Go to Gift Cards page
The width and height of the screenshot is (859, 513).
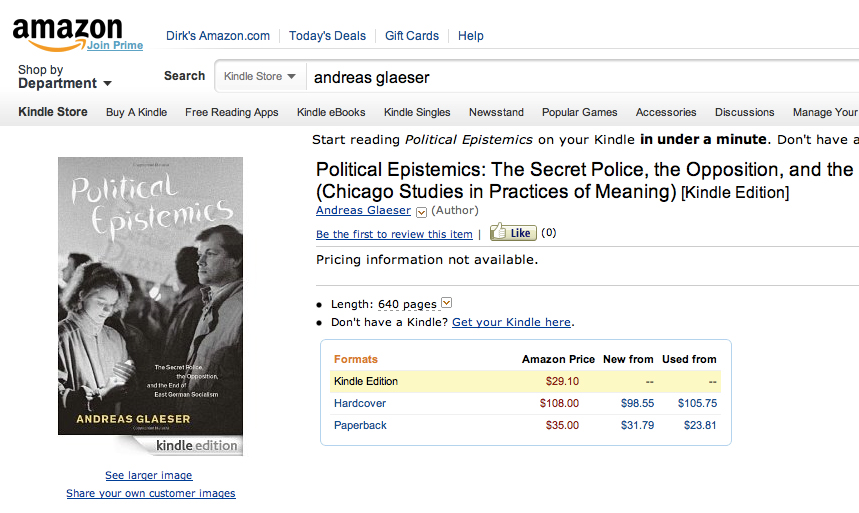coord(412,36)
